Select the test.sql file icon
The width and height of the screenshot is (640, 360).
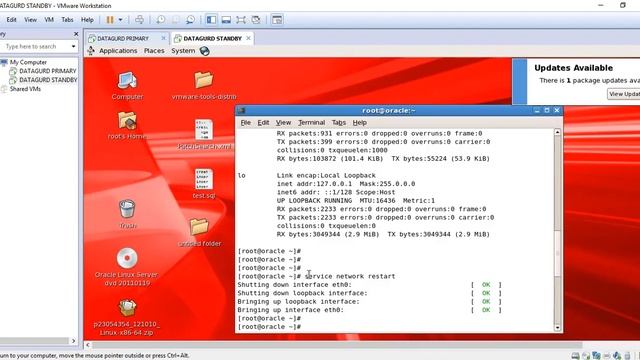tap(204, 184)
